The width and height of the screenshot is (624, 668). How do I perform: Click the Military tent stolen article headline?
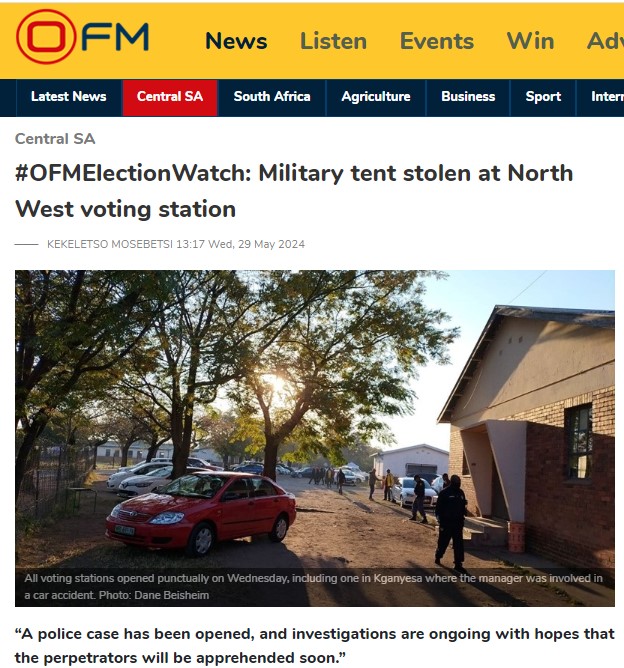(x=294, y=191)
